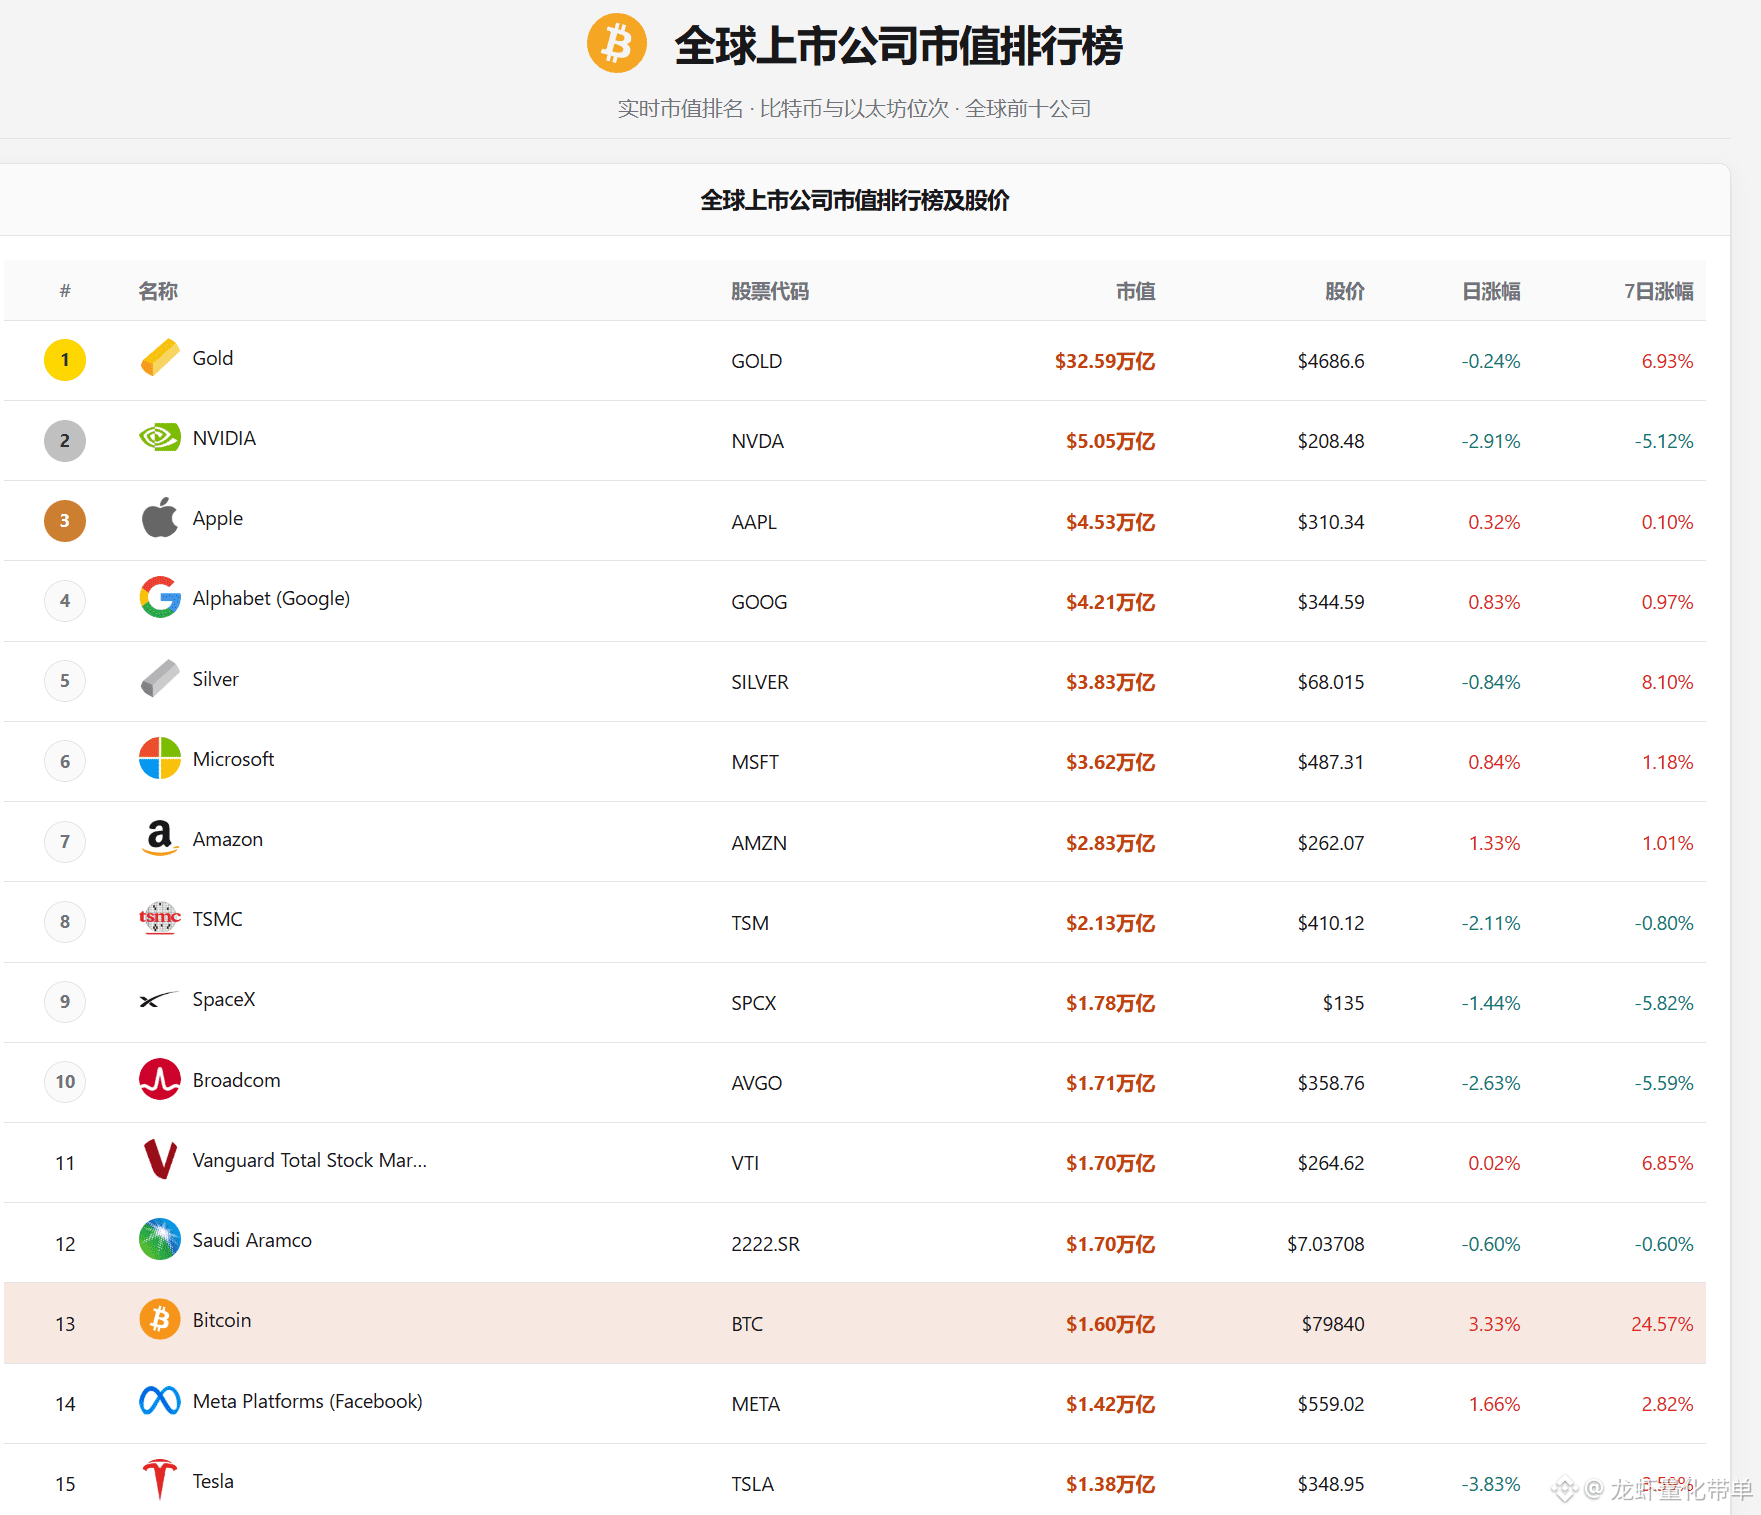Image resolution: width=1761 pixels, height=1515 pixels.
Task: Click the NVIDIA logo icon
Action: [x=160, y=438]
